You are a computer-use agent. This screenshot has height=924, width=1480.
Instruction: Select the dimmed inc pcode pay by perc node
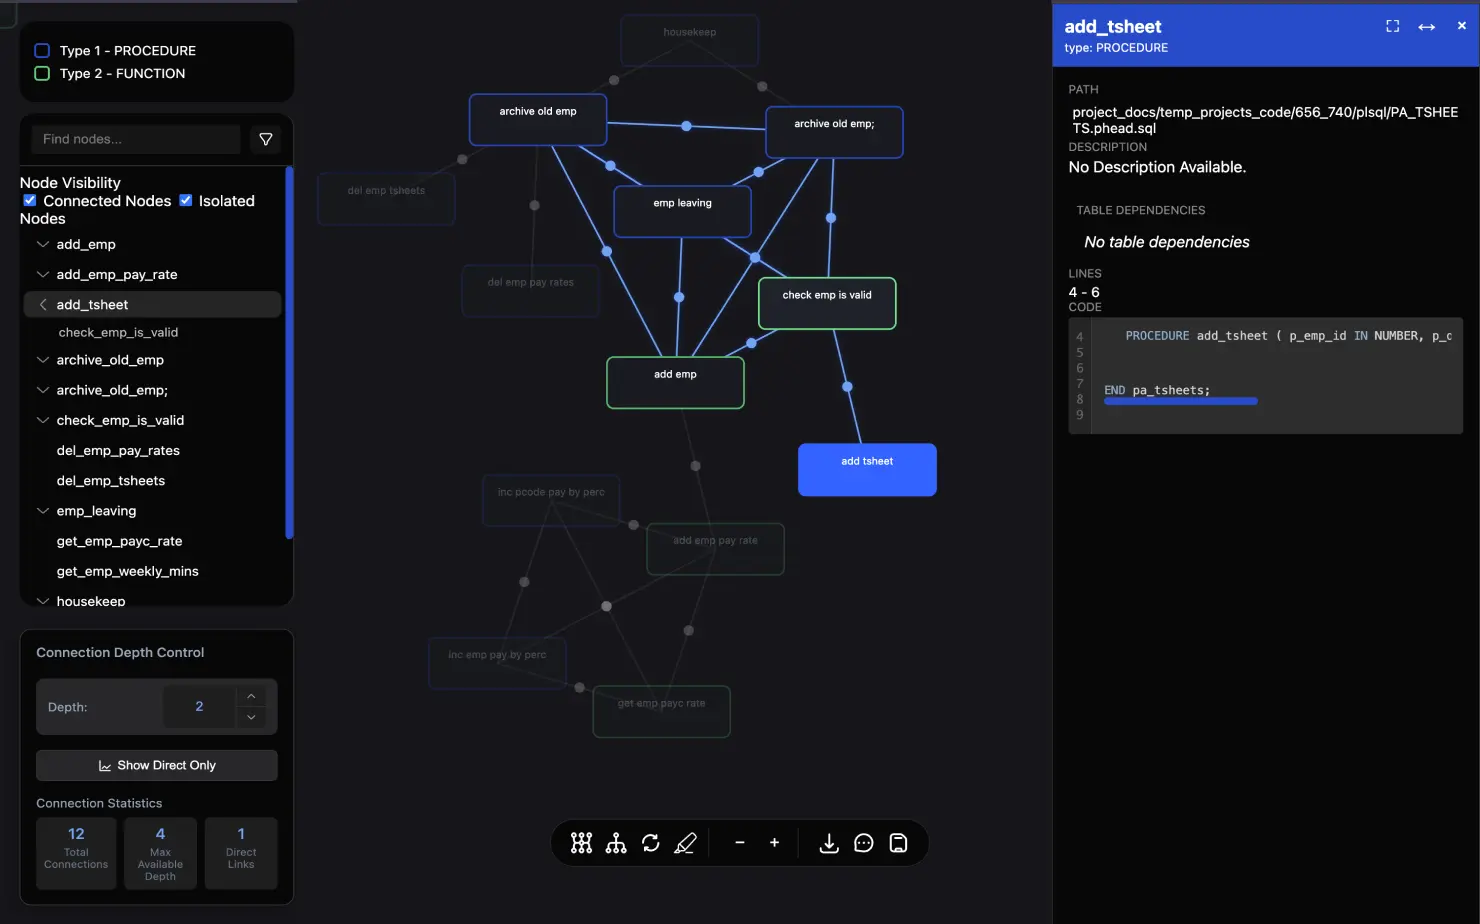[x=551, y=500]
